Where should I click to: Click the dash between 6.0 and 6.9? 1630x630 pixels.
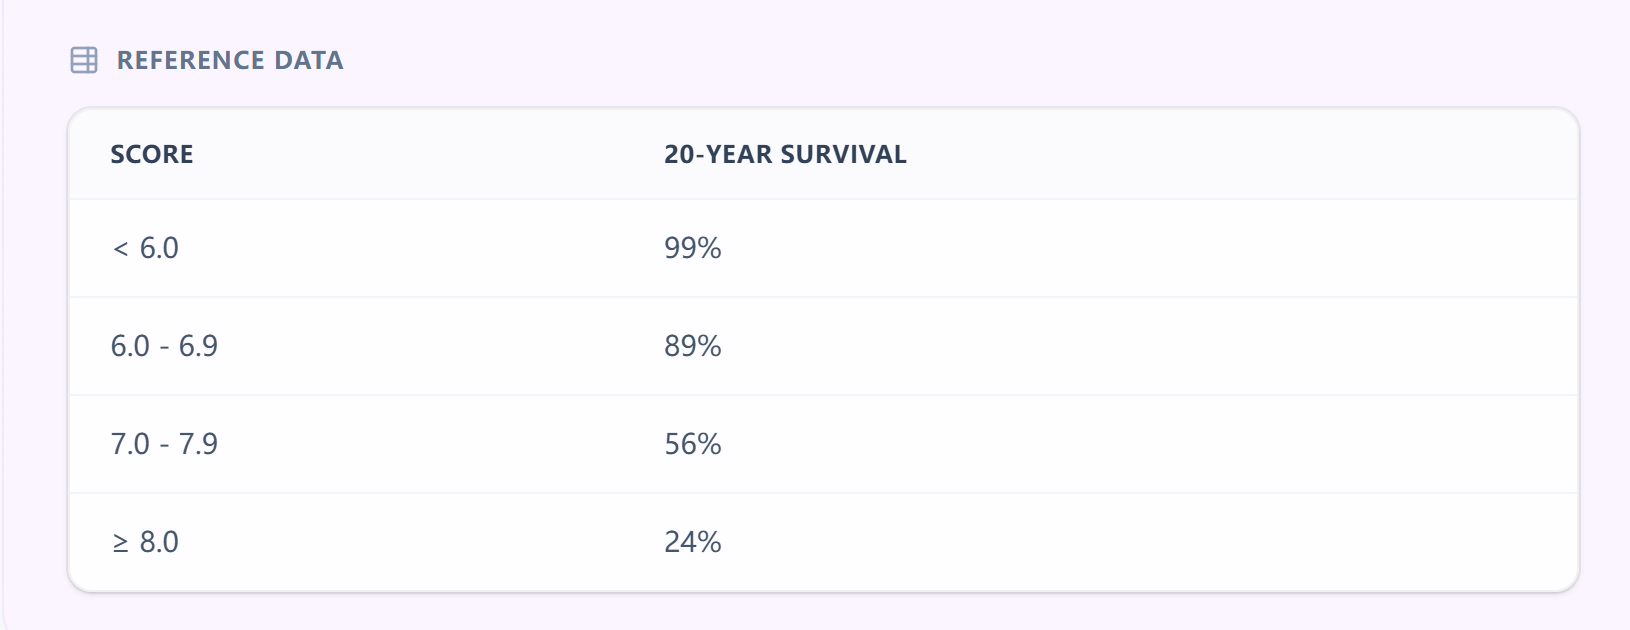(x=164, y=347)
